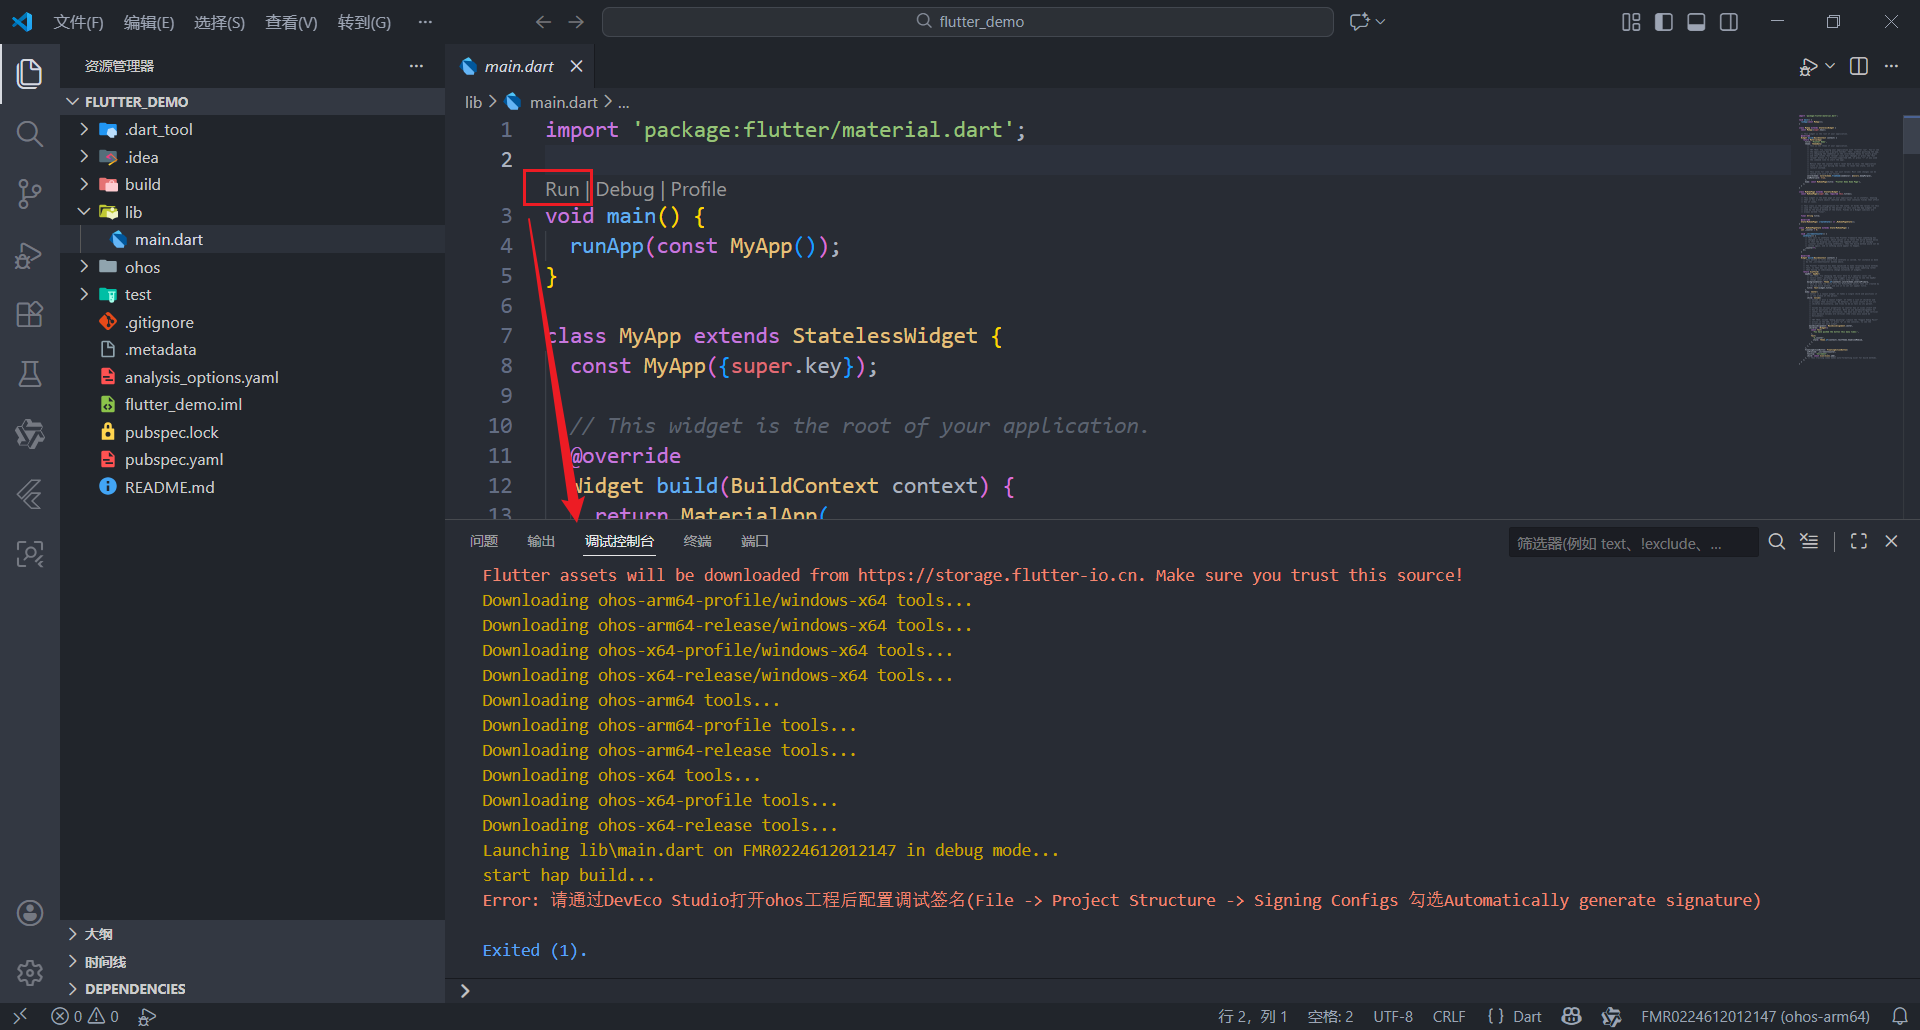Clear the debug console output

(x=1809, y=541)
